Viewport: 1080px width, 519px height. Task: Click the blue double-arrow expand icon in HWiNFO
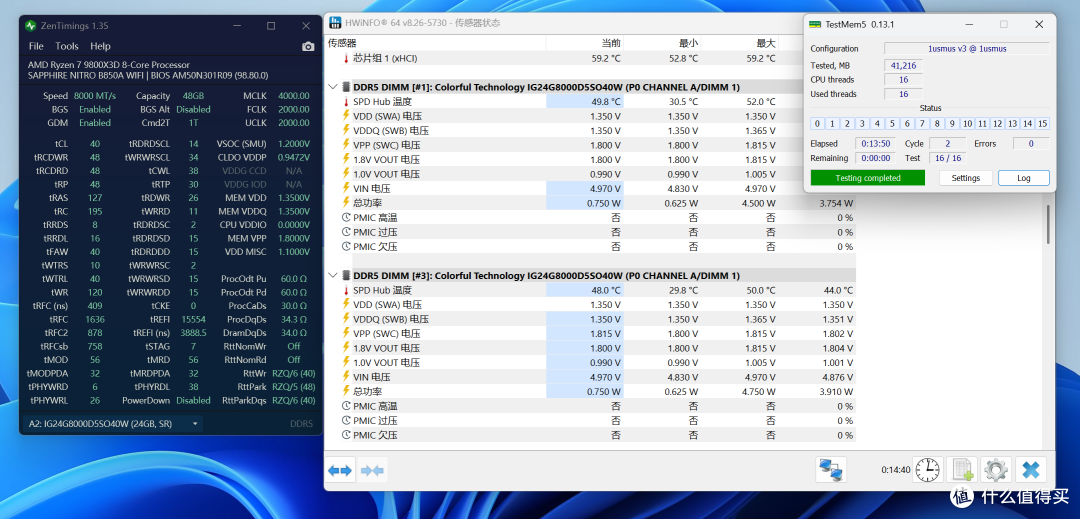(x=340, y=471)
